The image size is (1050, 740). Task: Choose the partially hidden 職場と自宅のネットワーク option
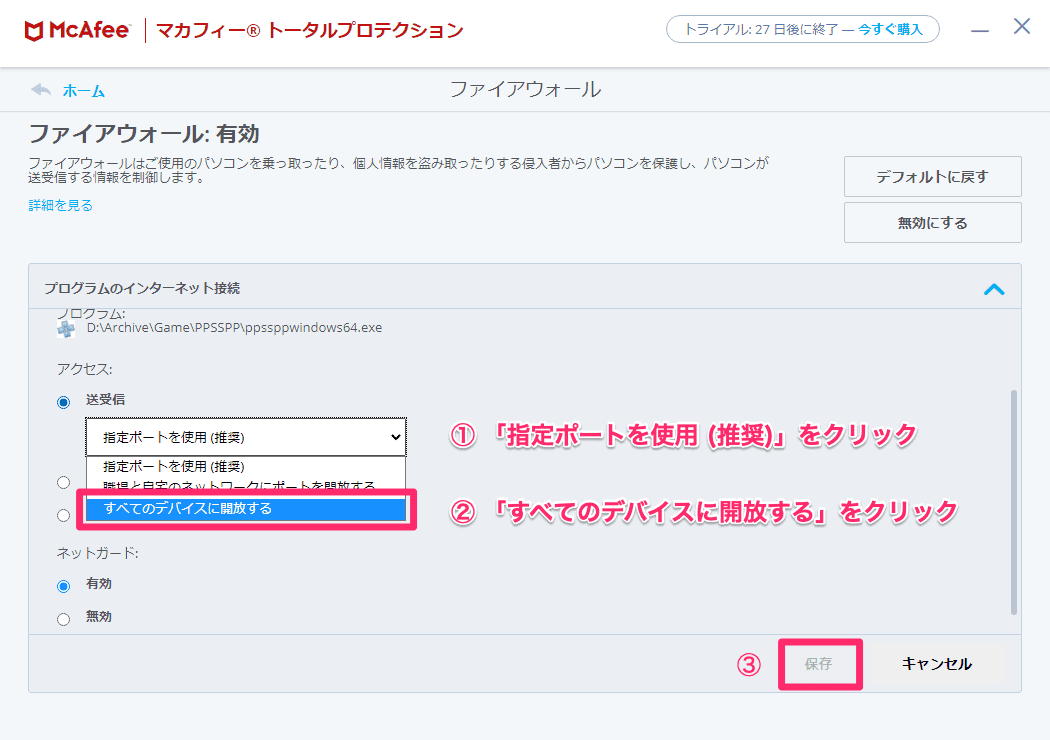(x=246, y=486)
